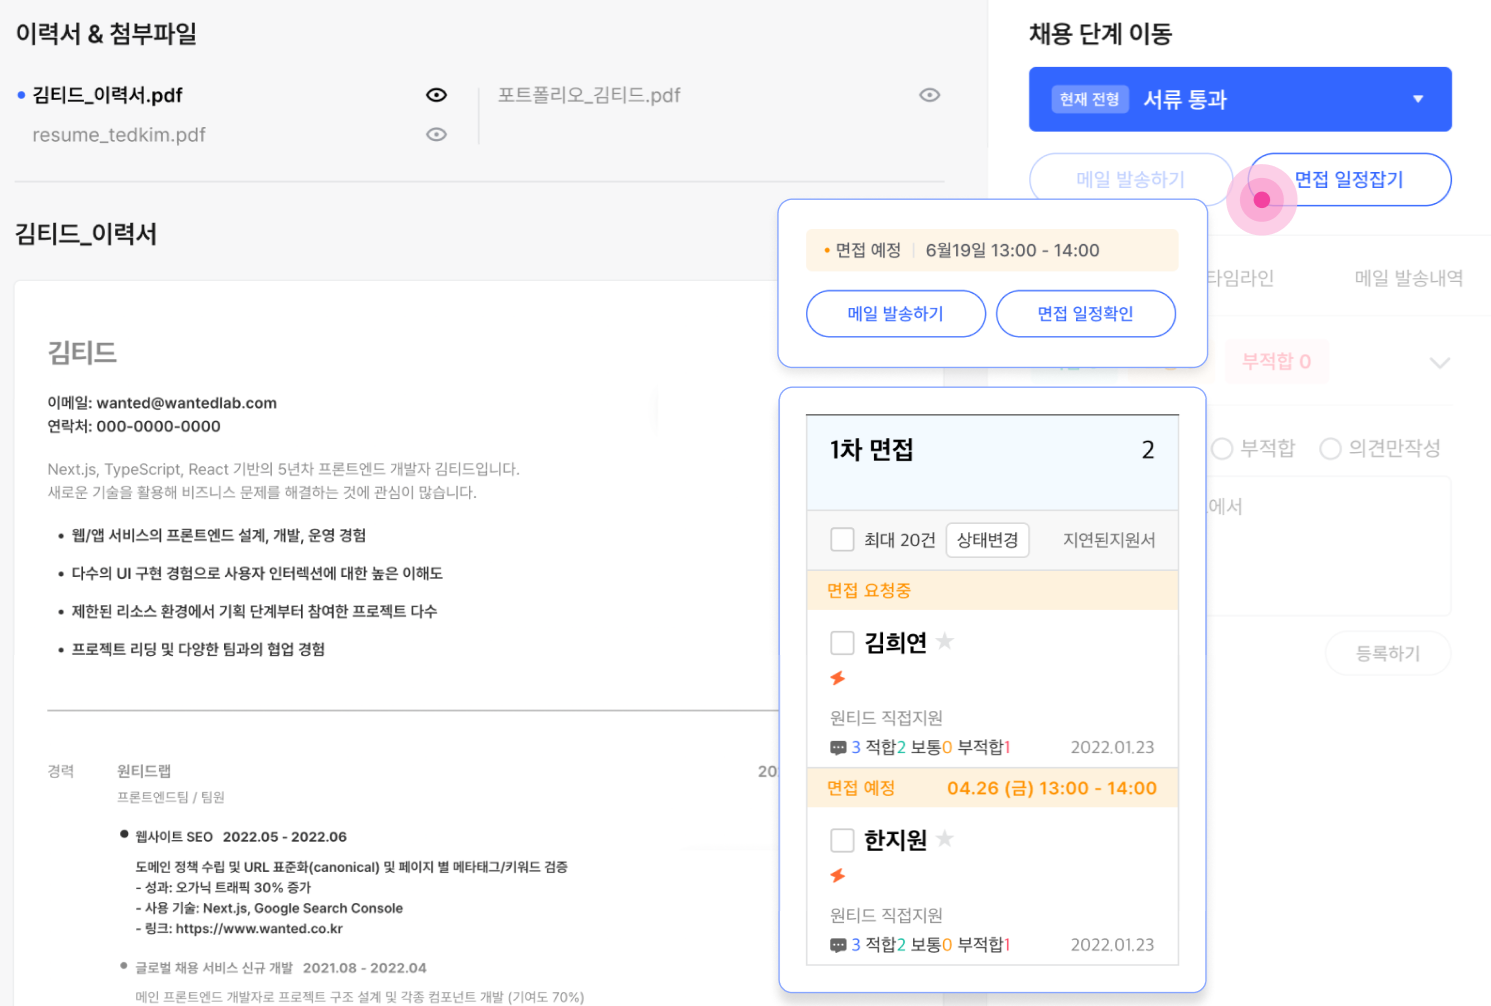Preview 김티드_이력서.pdf with its eye icon
The image size is (1491, 1006).
click(436, 95)
